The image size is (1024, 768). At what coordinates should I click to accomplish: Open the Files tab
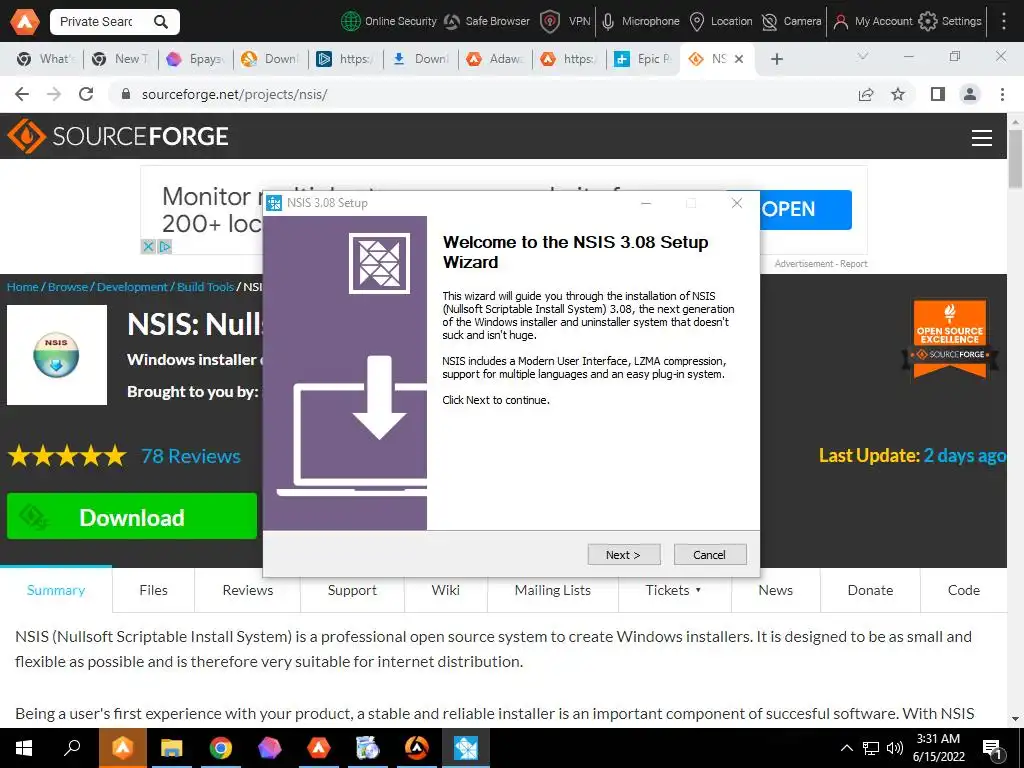click(153, 590)
